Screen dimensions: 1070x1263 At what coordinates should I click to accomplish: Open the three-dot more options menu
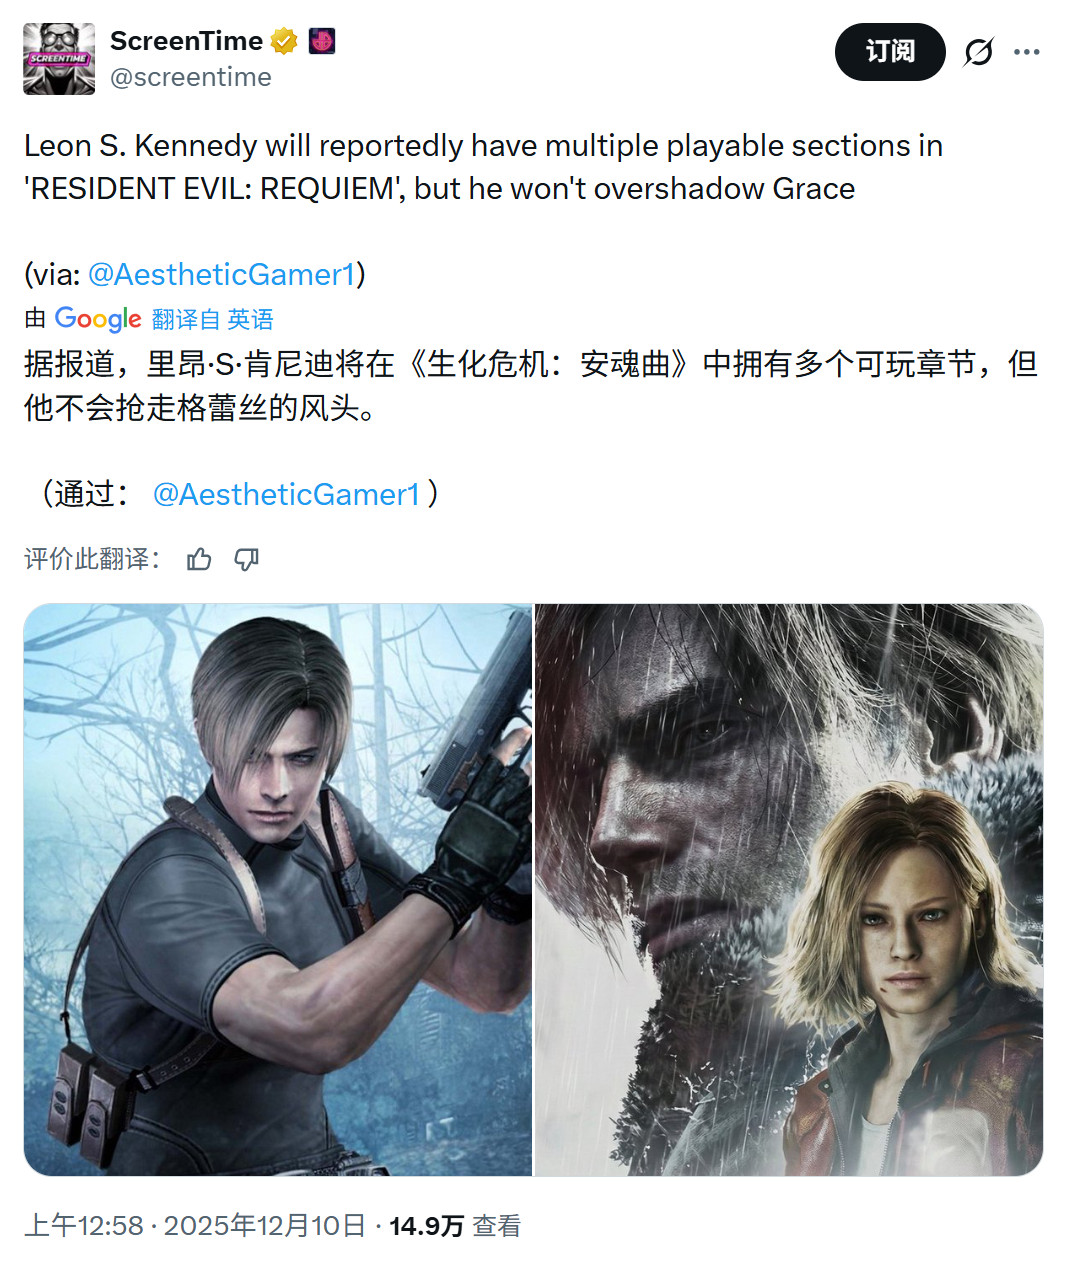(1027, 52)
